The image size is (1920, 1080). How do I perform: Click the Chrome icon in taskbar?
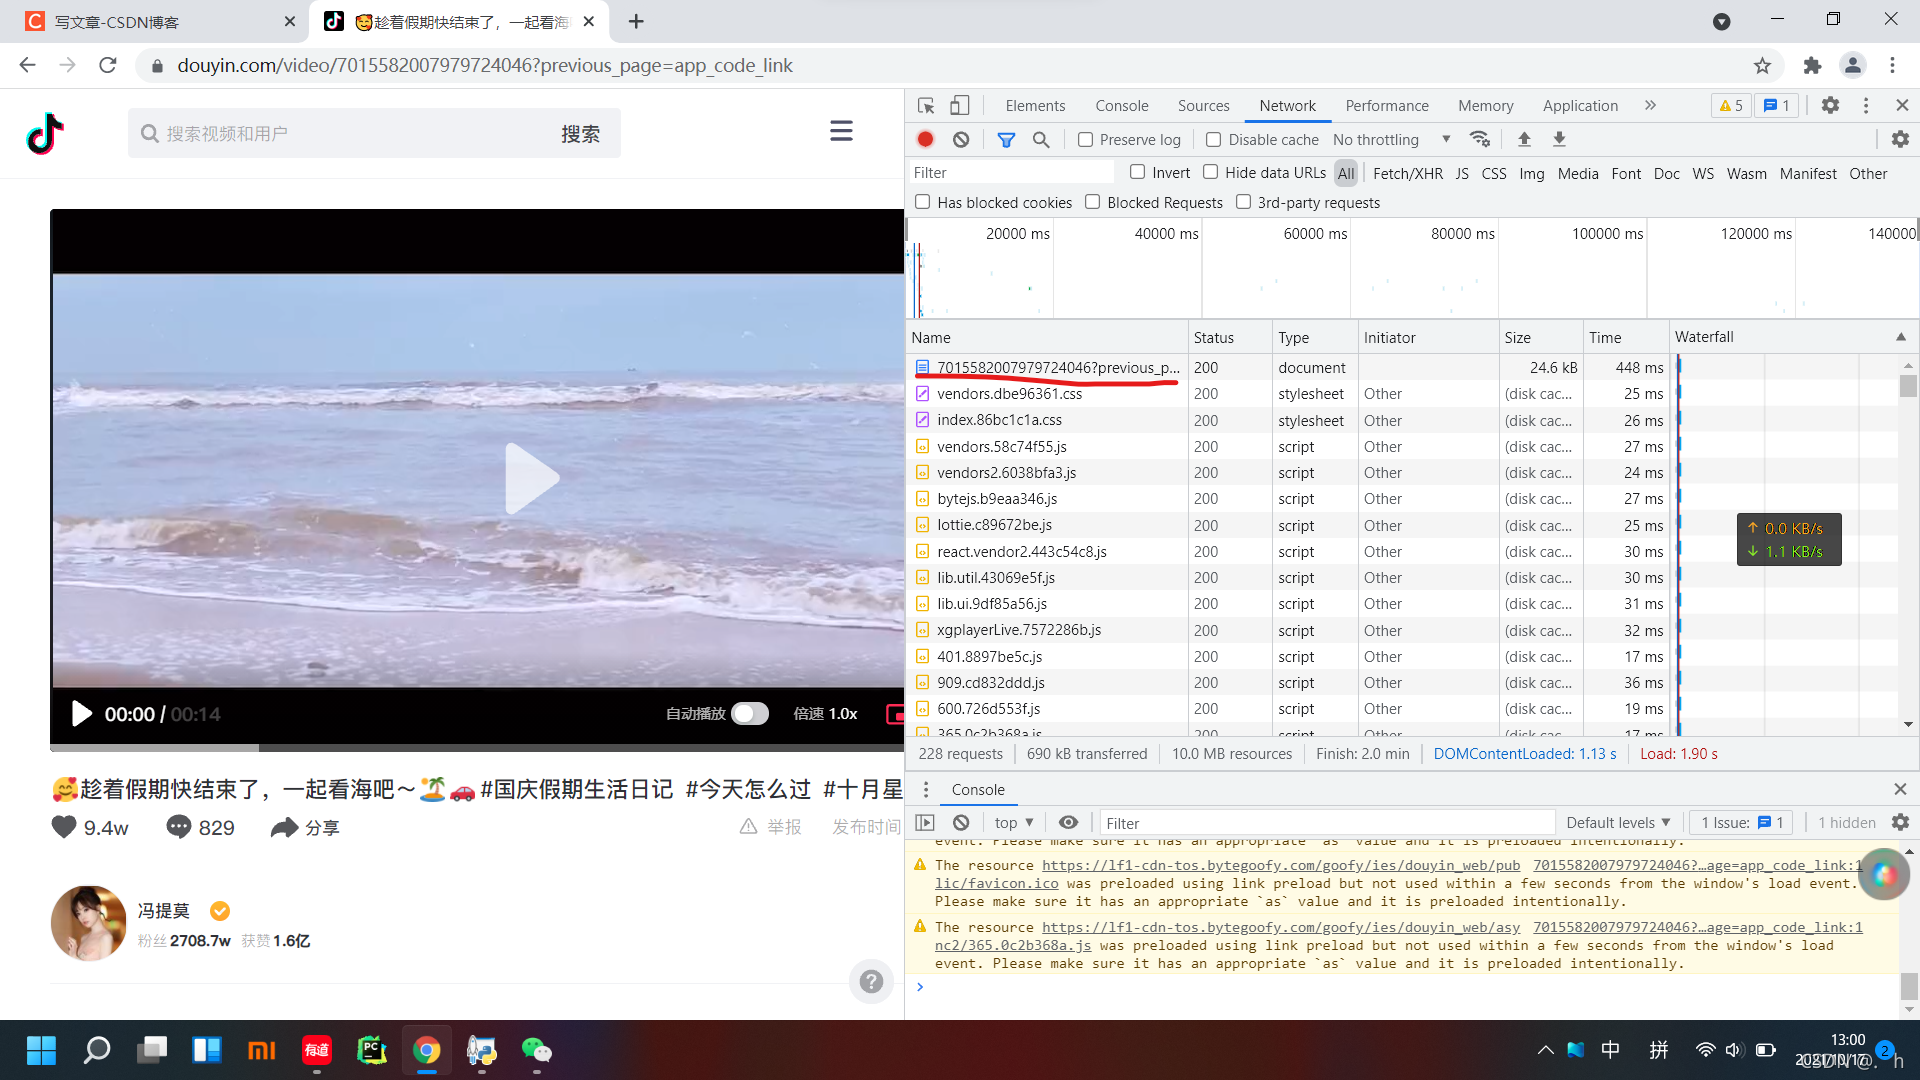coord(427,1050)
